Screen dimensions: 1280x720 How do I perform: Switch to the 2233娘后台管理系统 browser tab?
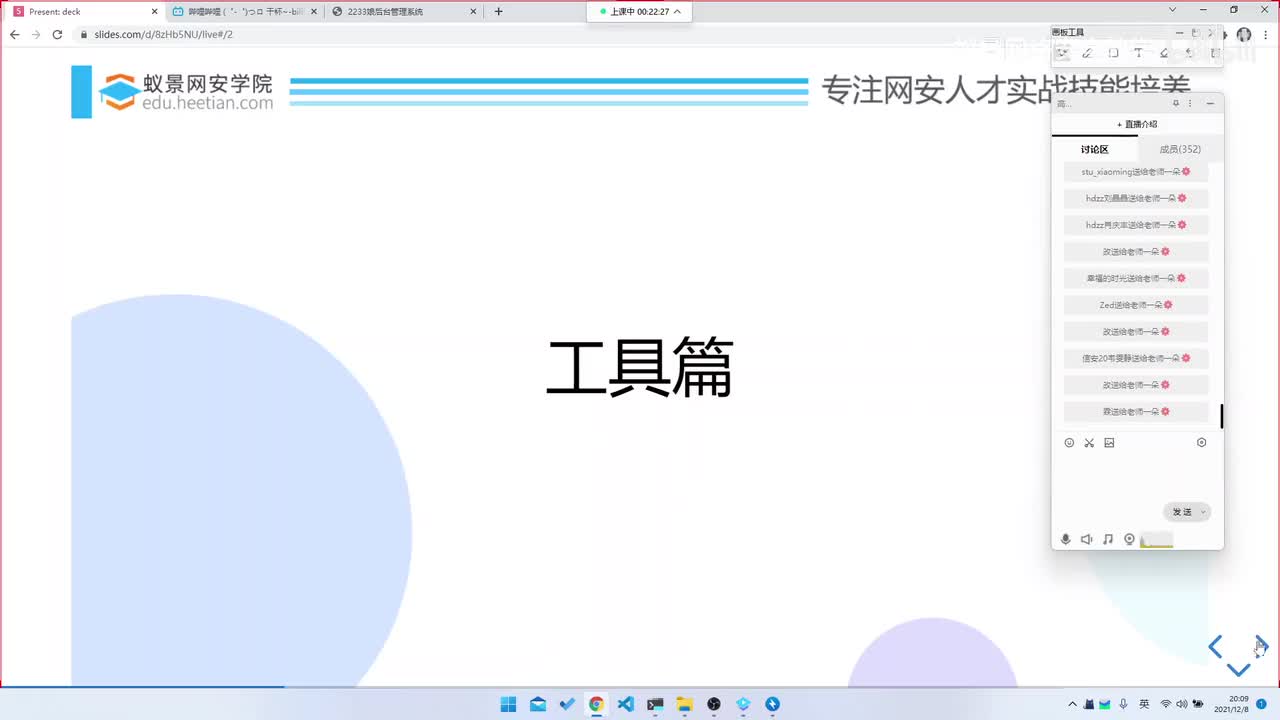[x=402, y=11]
